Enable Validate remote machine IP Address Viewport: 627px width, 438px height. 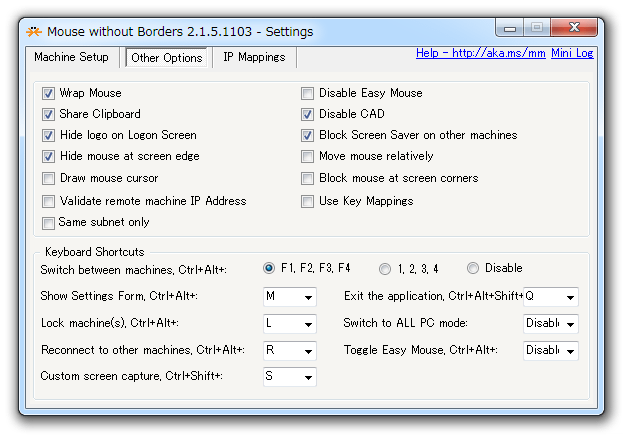pyautogui.click(x=48, y=201)
